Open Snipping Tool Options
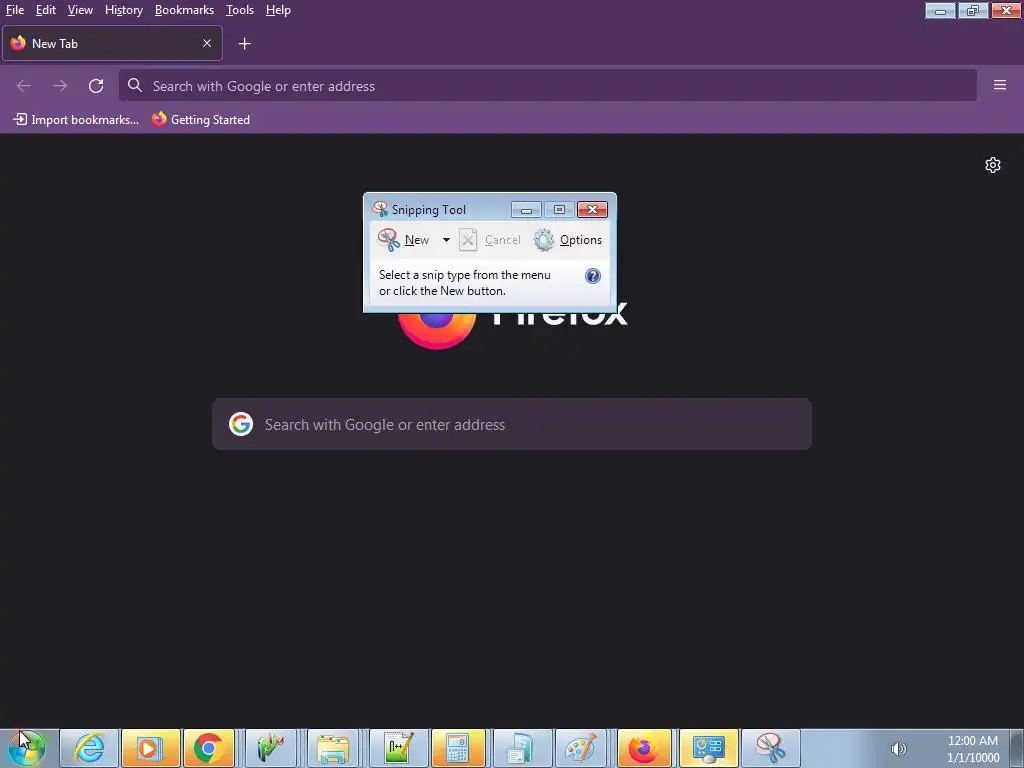The width and height of the screenshot is (1024, 768). click(x=568, y=240)
